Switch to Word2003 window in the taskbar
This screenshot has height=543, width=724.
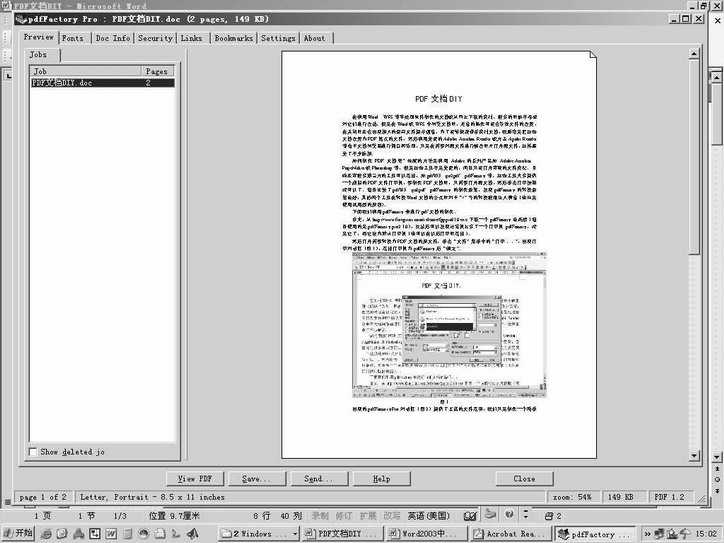tap(429, 534)
